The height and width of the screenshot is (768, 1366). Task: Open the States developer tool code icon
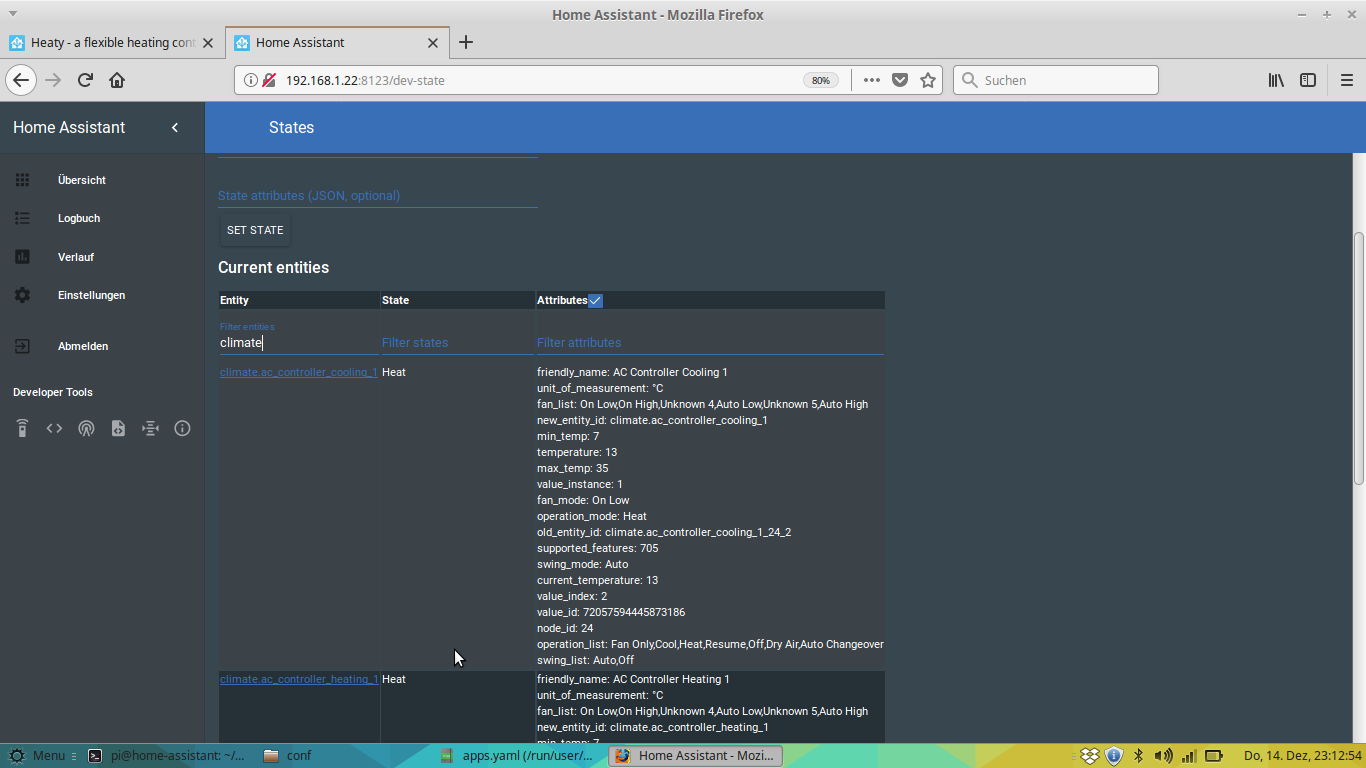pyautogui.click(x=54, y=429)
